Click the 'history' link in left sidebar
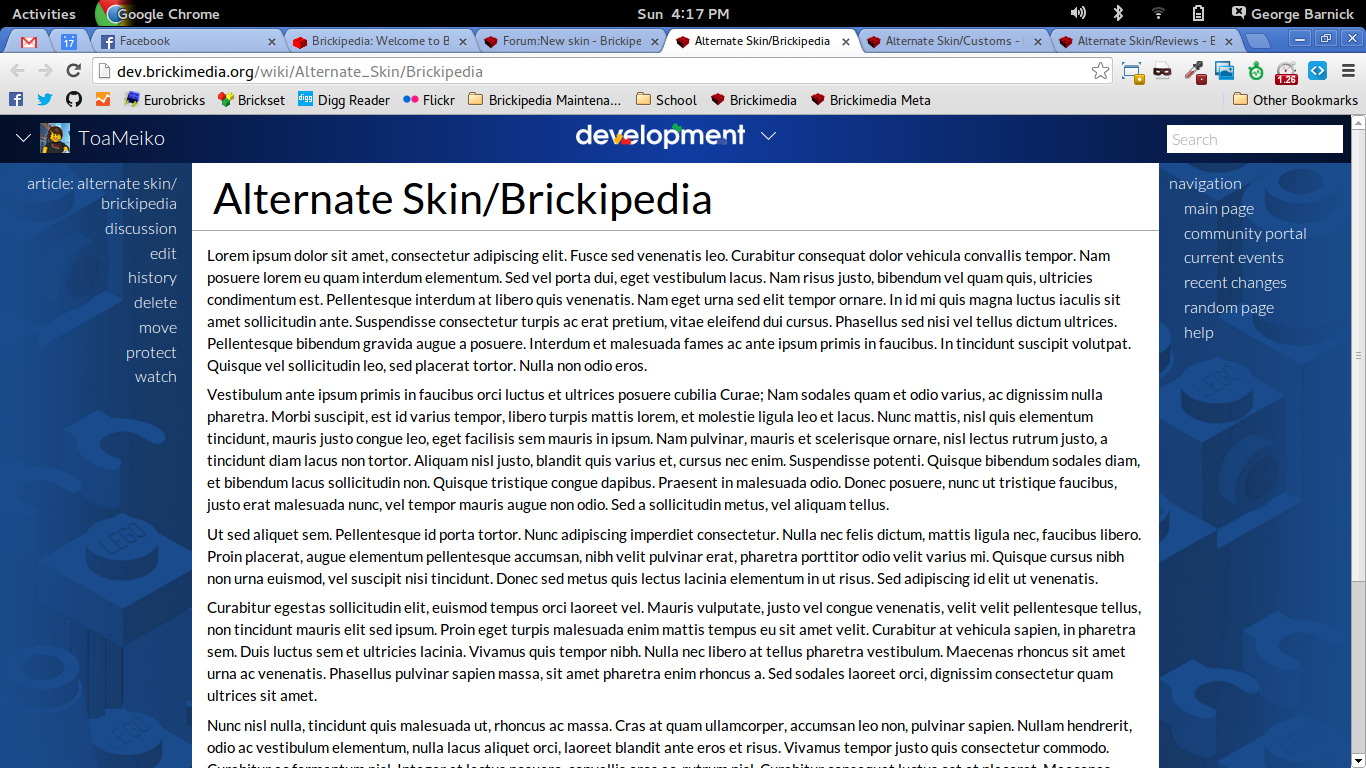Screen dimensions: 1366x768 152,278
